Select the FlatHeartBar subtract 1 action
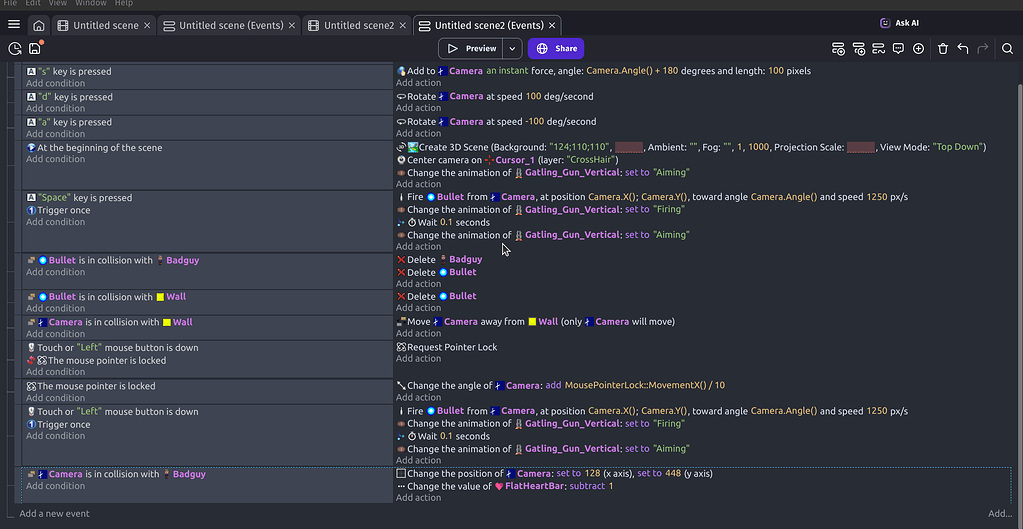The height and width of the screenshot is (529, 1023). 505,487
